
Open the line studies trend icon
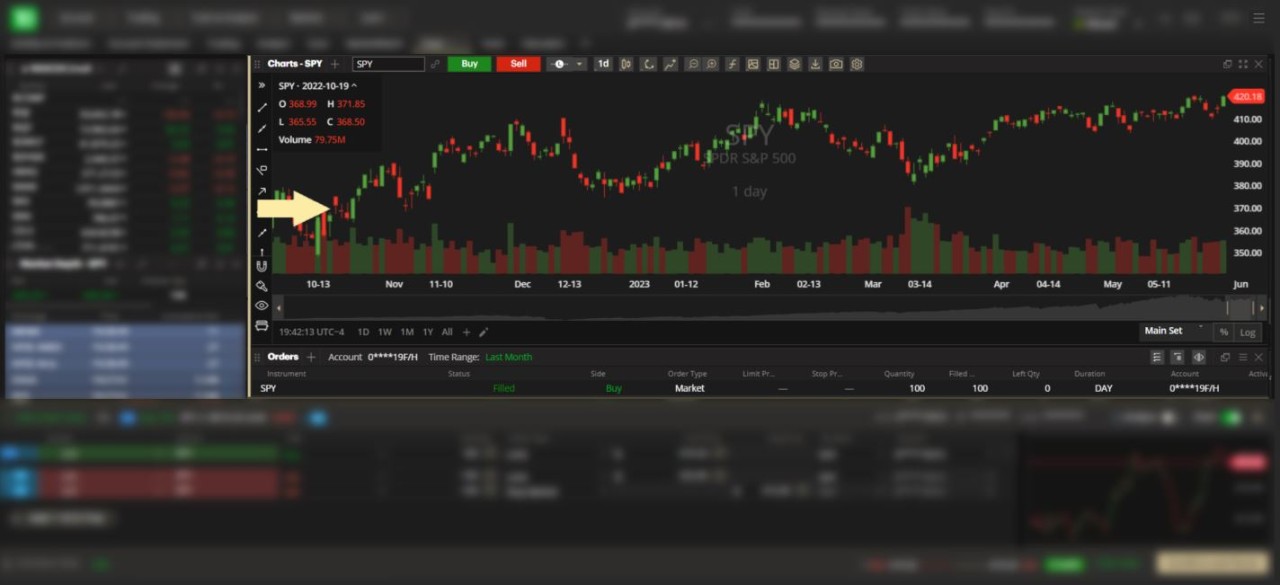pos(669,64)
